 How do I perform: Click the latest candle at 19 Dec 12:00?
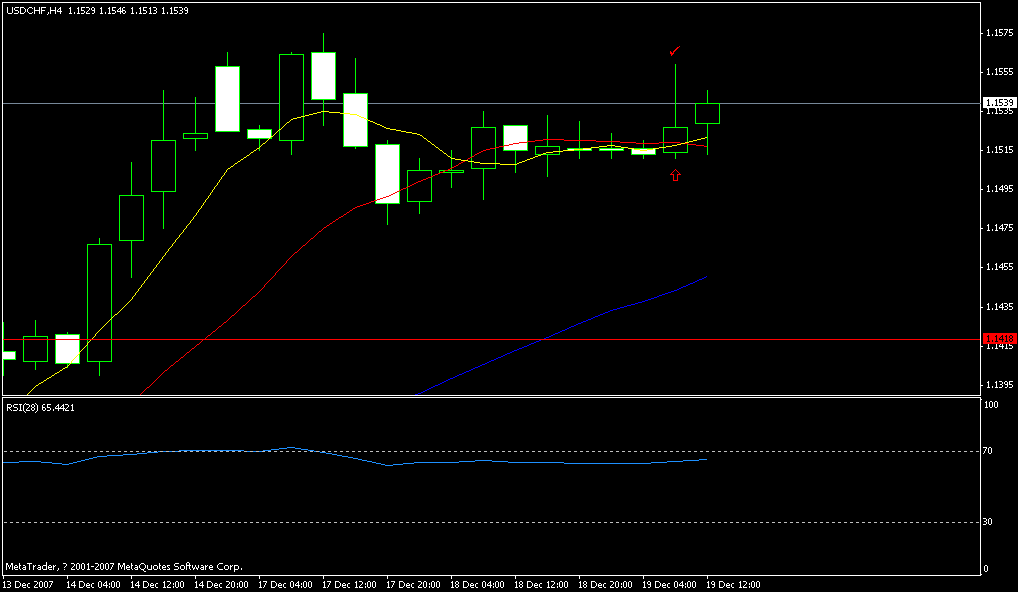tap(707, 113)
